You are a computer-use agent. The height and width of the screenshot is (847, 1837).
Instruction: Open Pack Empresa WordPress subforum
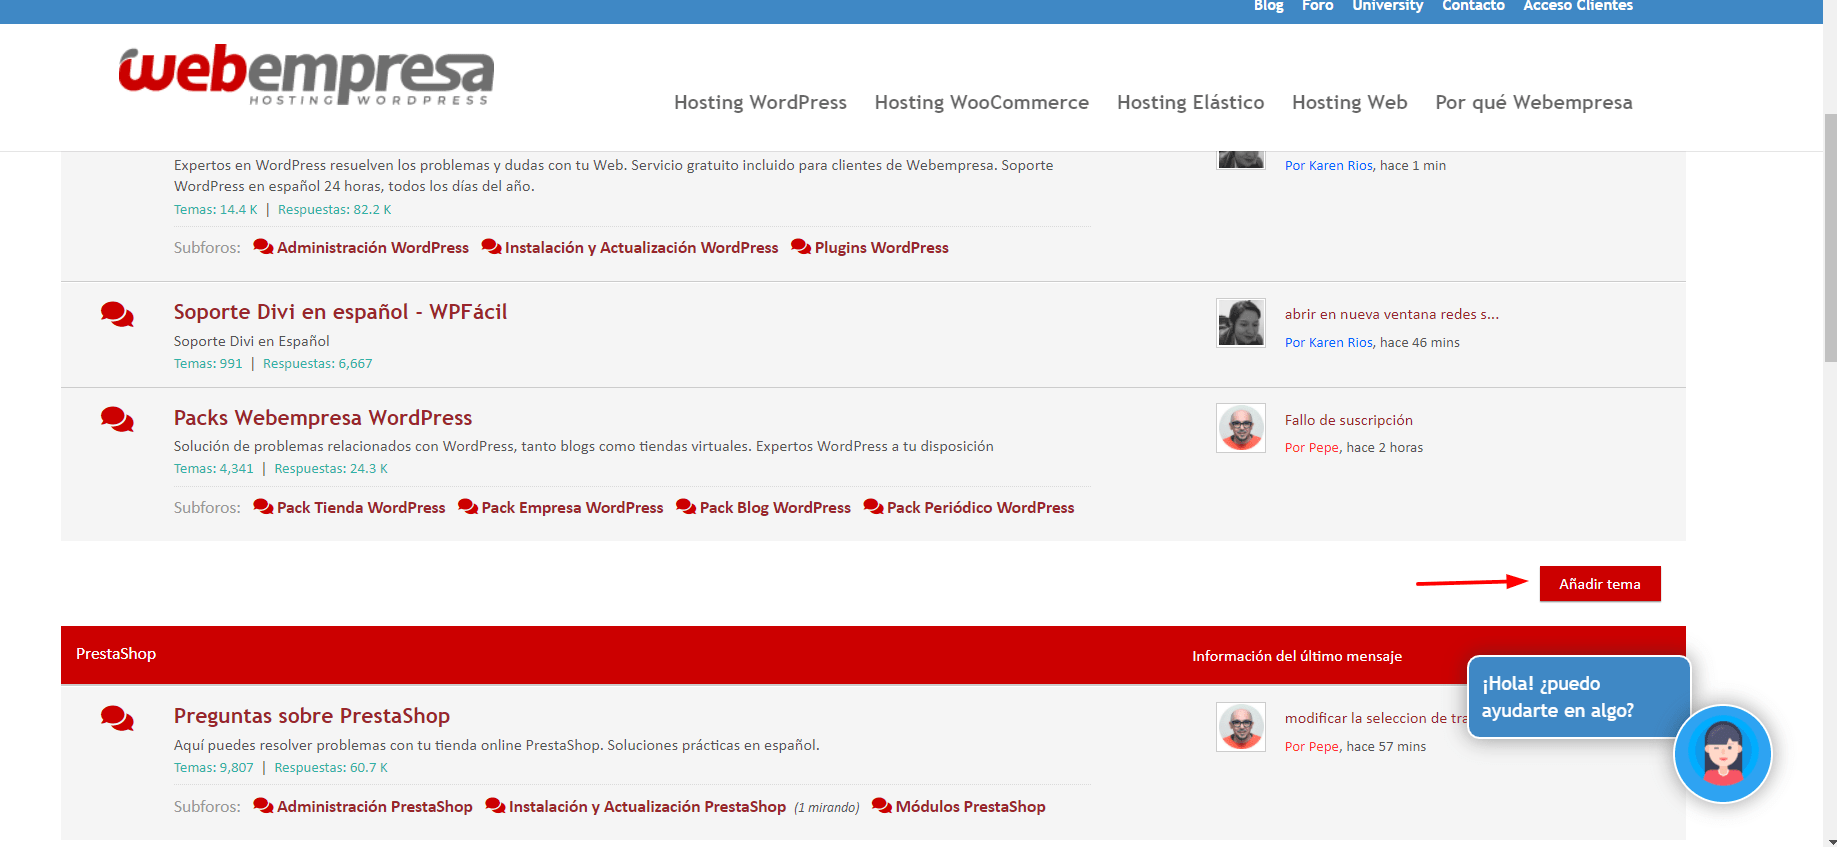(572, 508)
